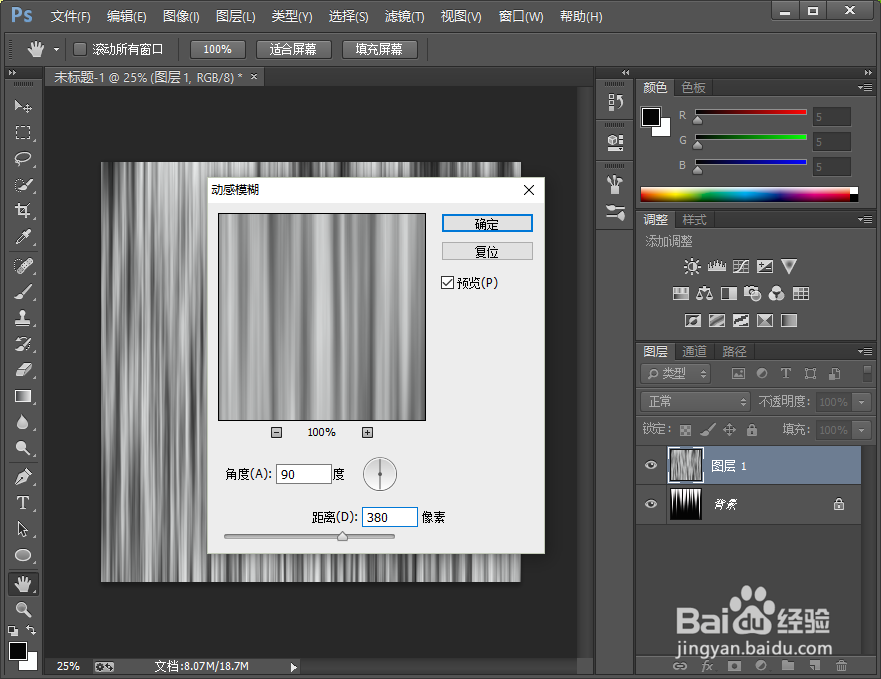The width and height of the screenshot is (881, 679).
Task: Select the Path Selection tool
Action: [23, 529]
